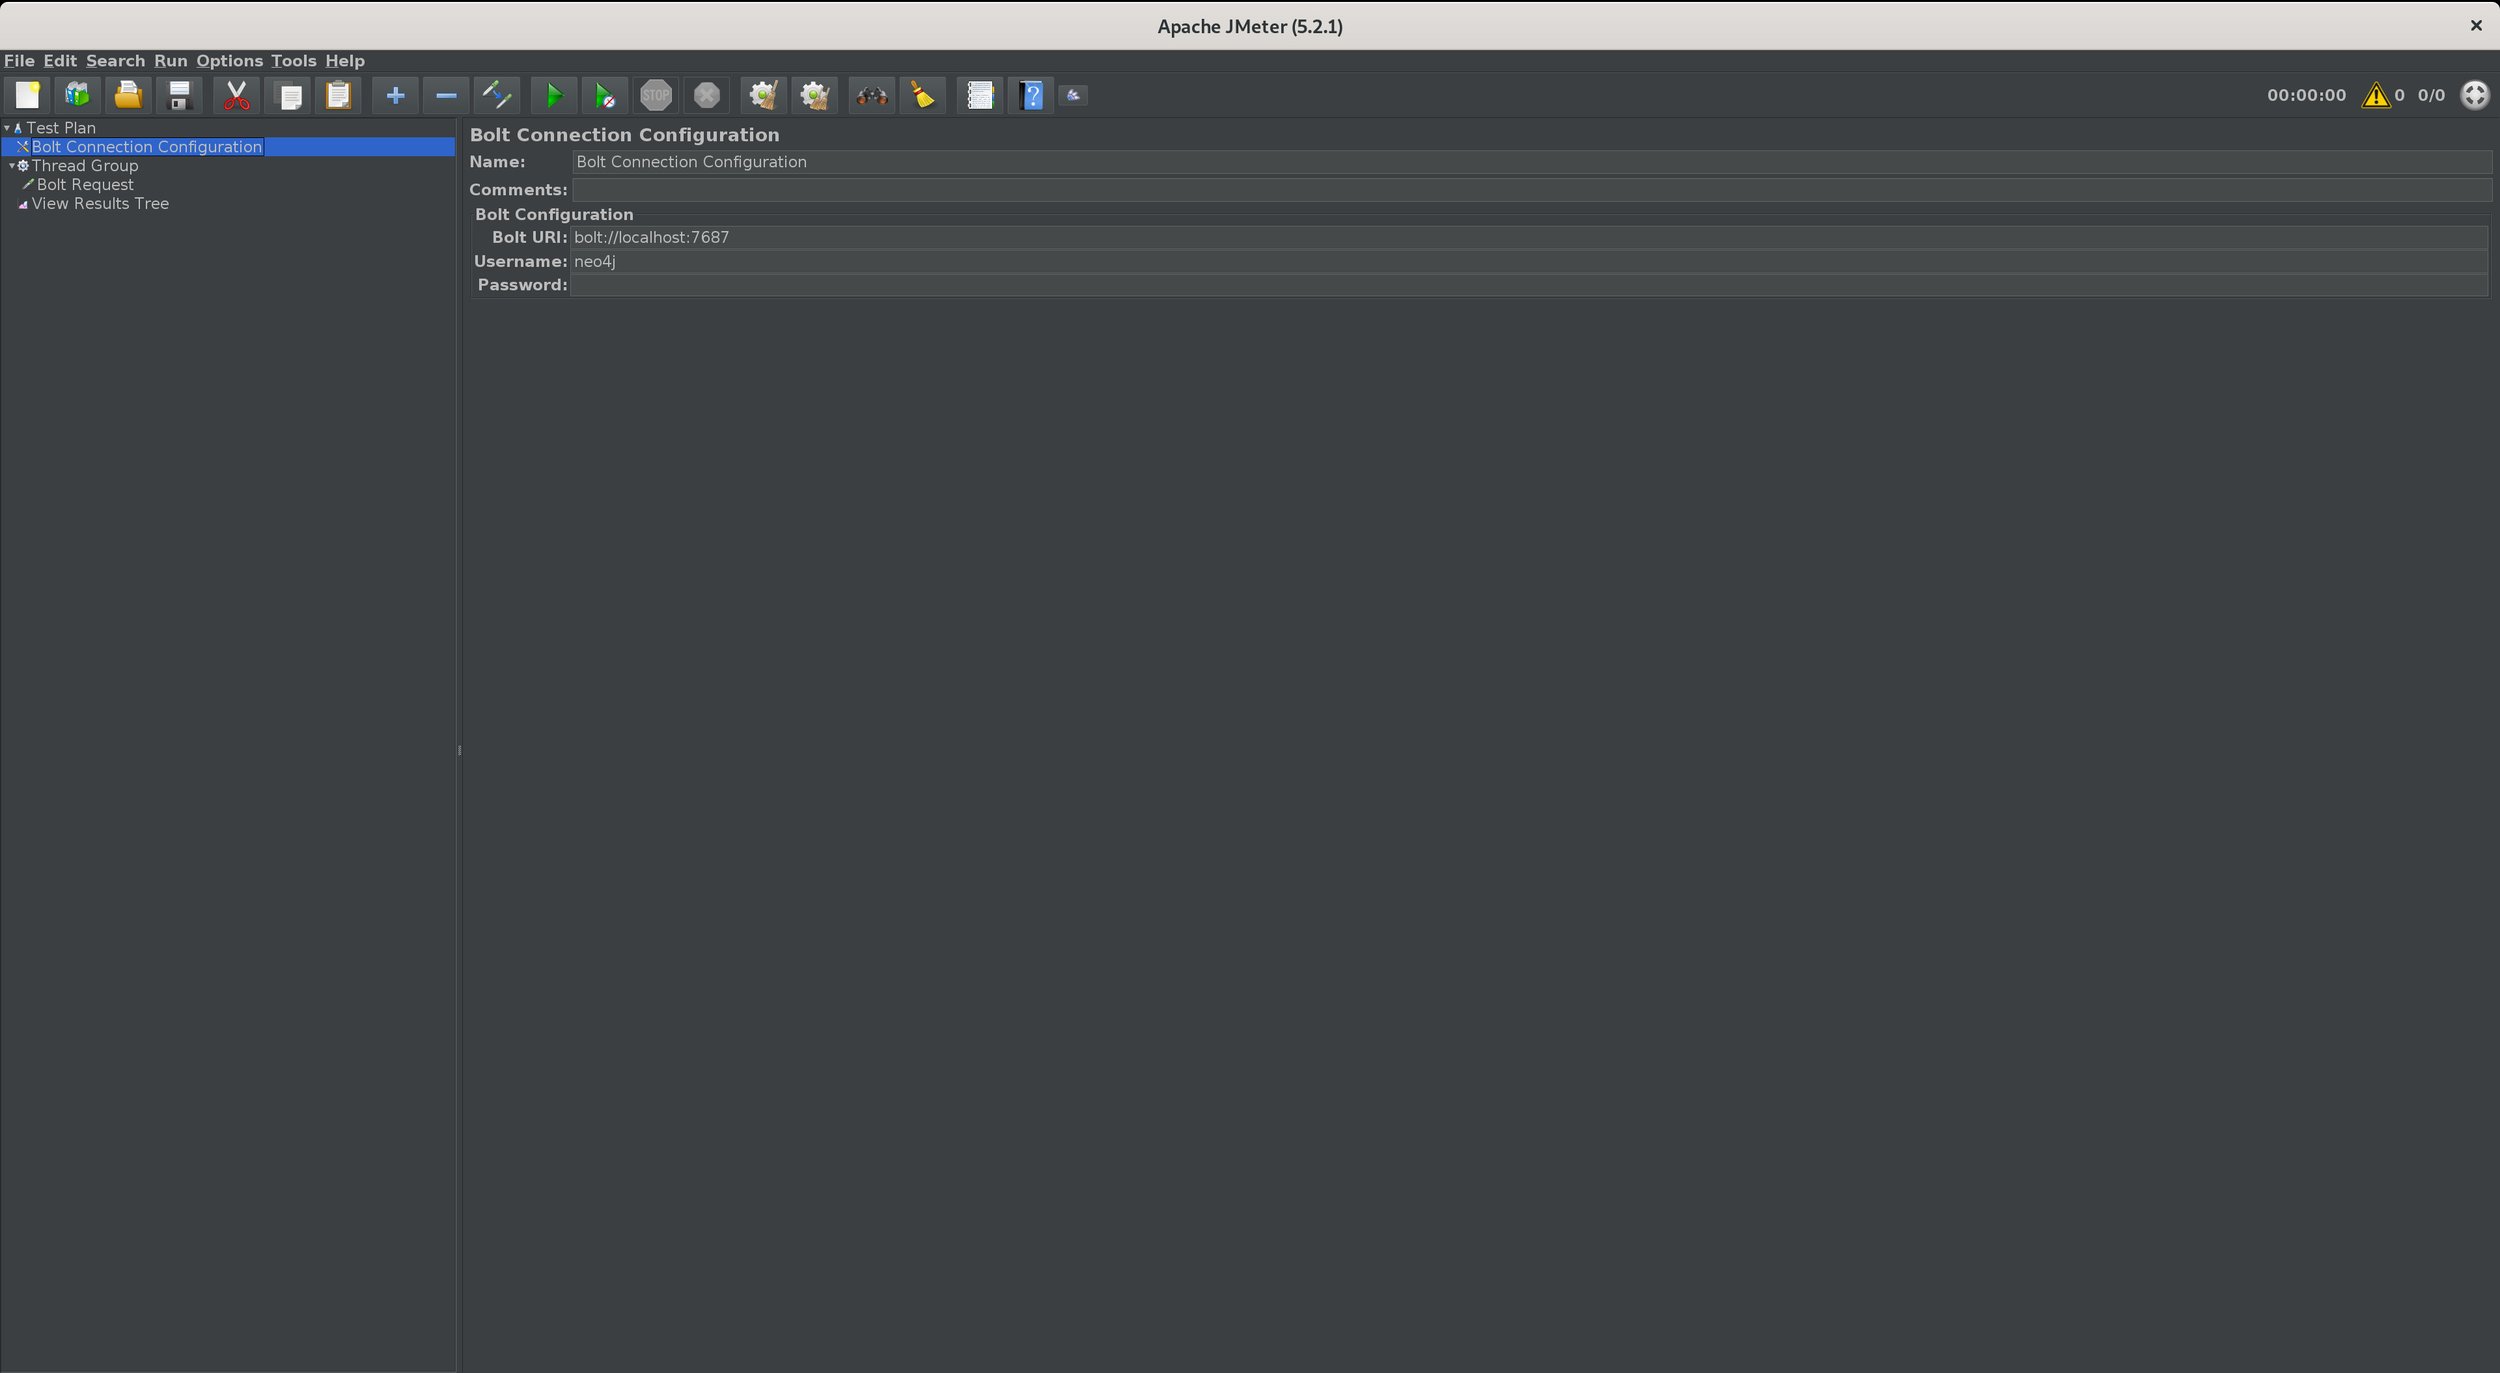Cut selected element with scissors icon
This screenshot has height=1373, width=2500.
tap(236, 96)
